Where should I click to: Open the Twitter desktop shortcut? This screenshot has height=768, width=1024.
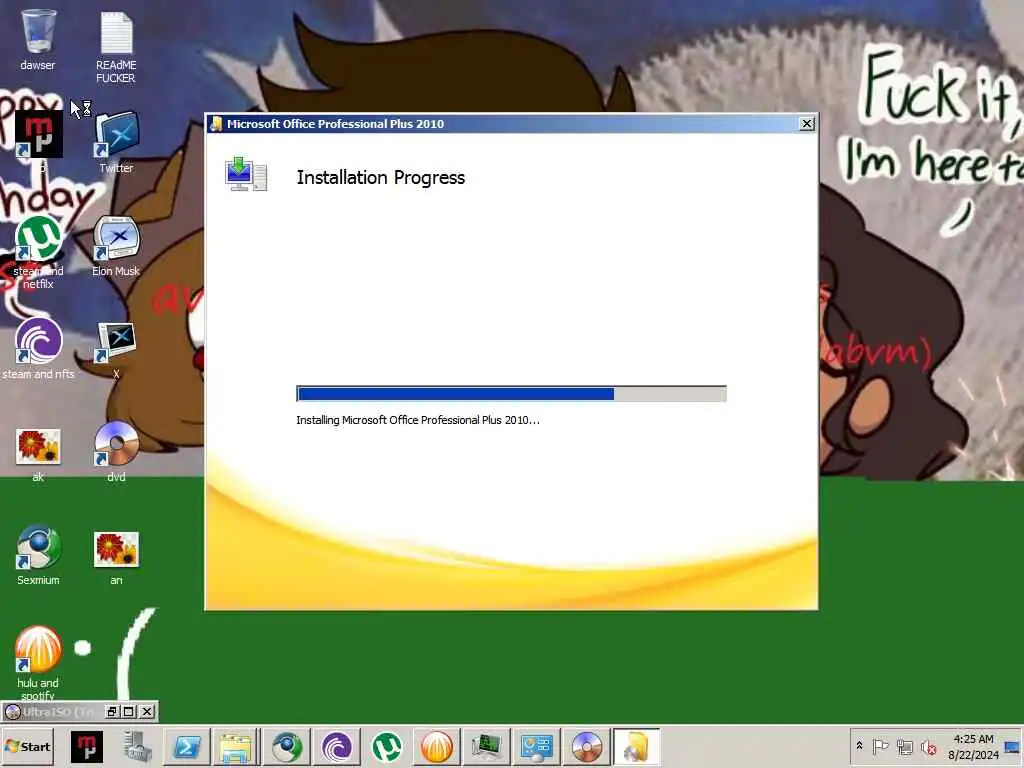[116, 142]
